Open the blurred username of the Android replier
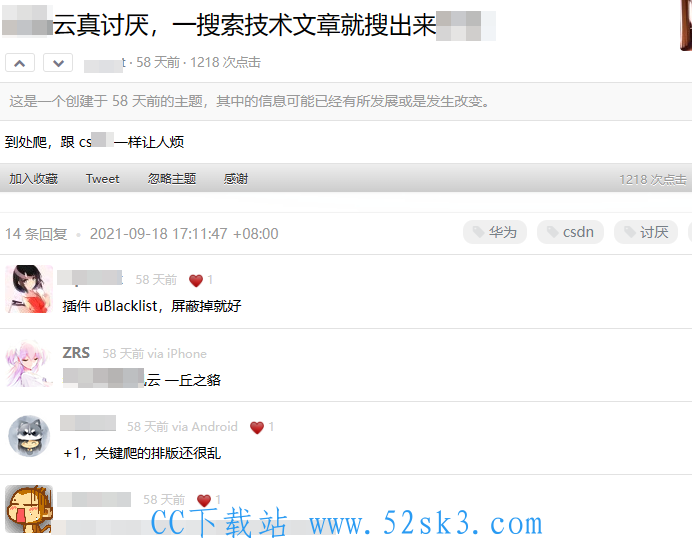 pyautogui.click(x=88, y=423)
